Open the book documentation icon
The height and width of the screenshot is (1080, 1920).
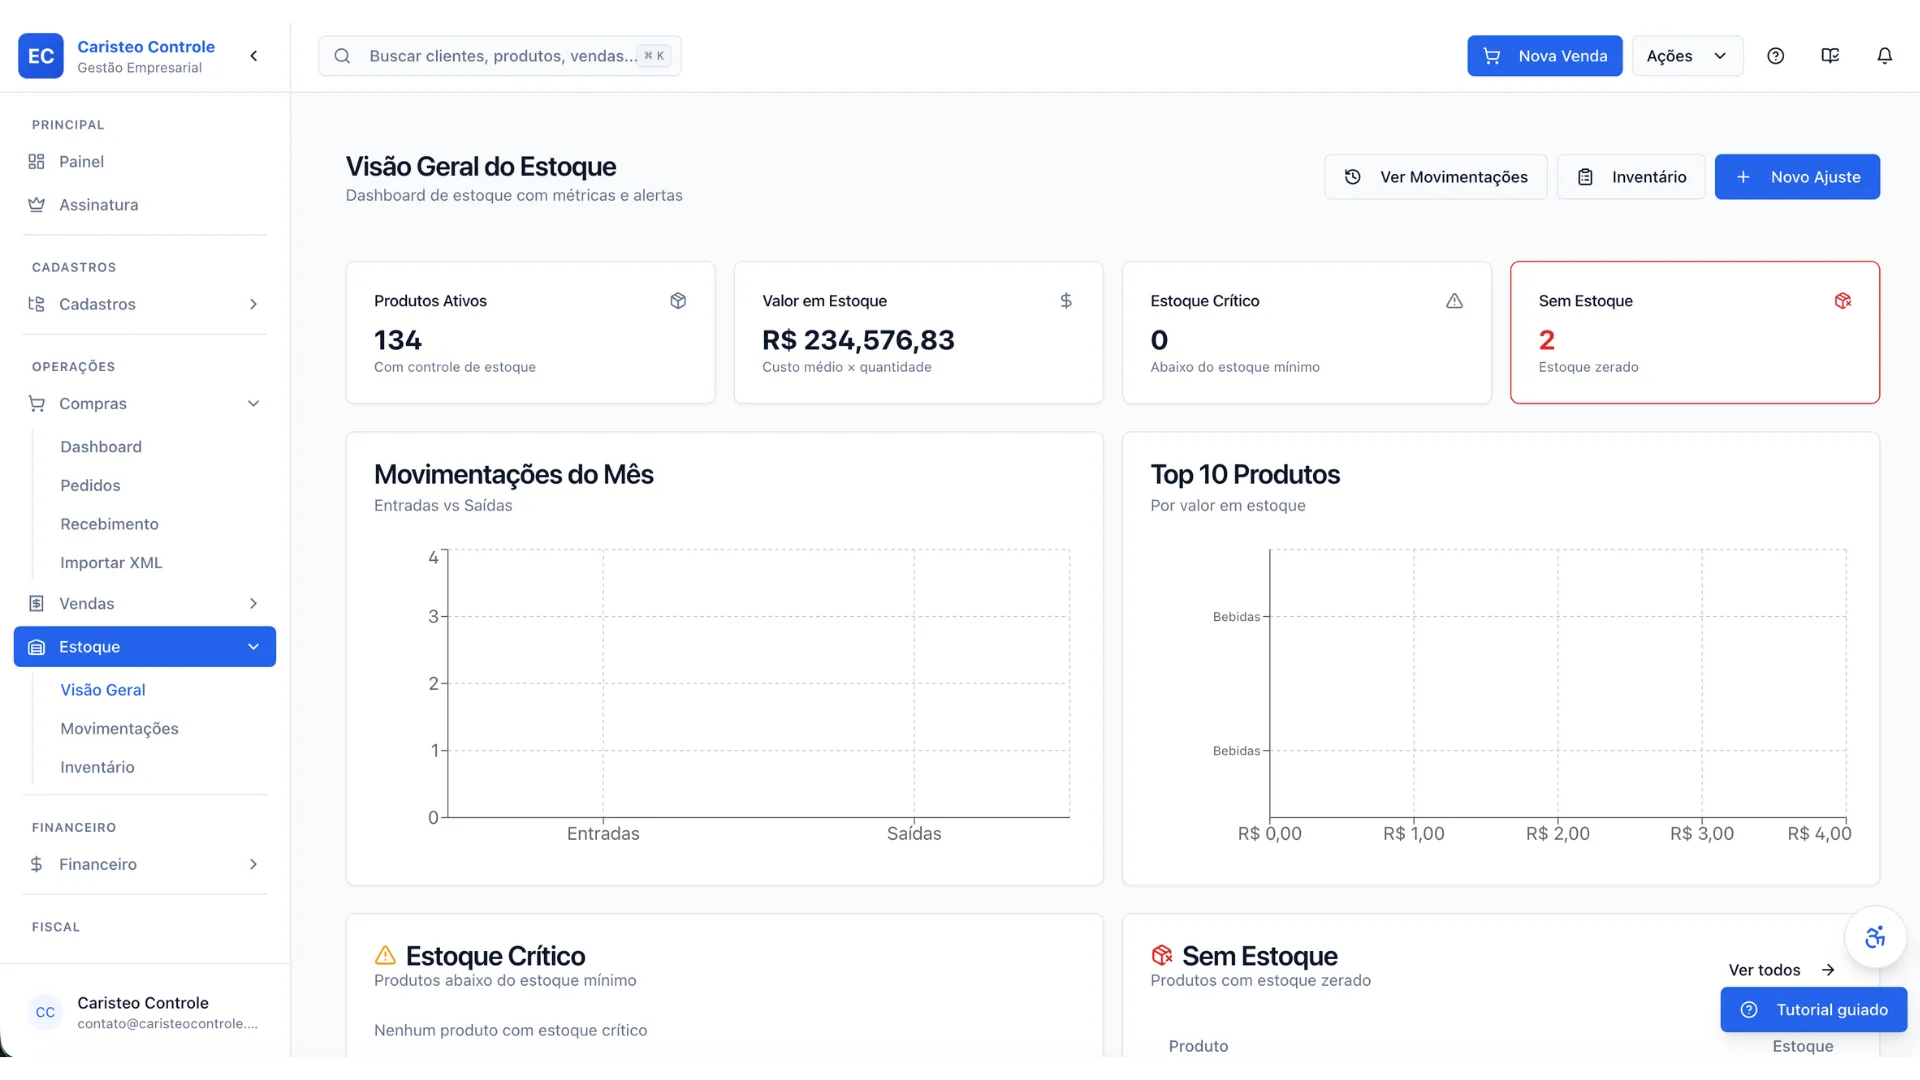1830,56
